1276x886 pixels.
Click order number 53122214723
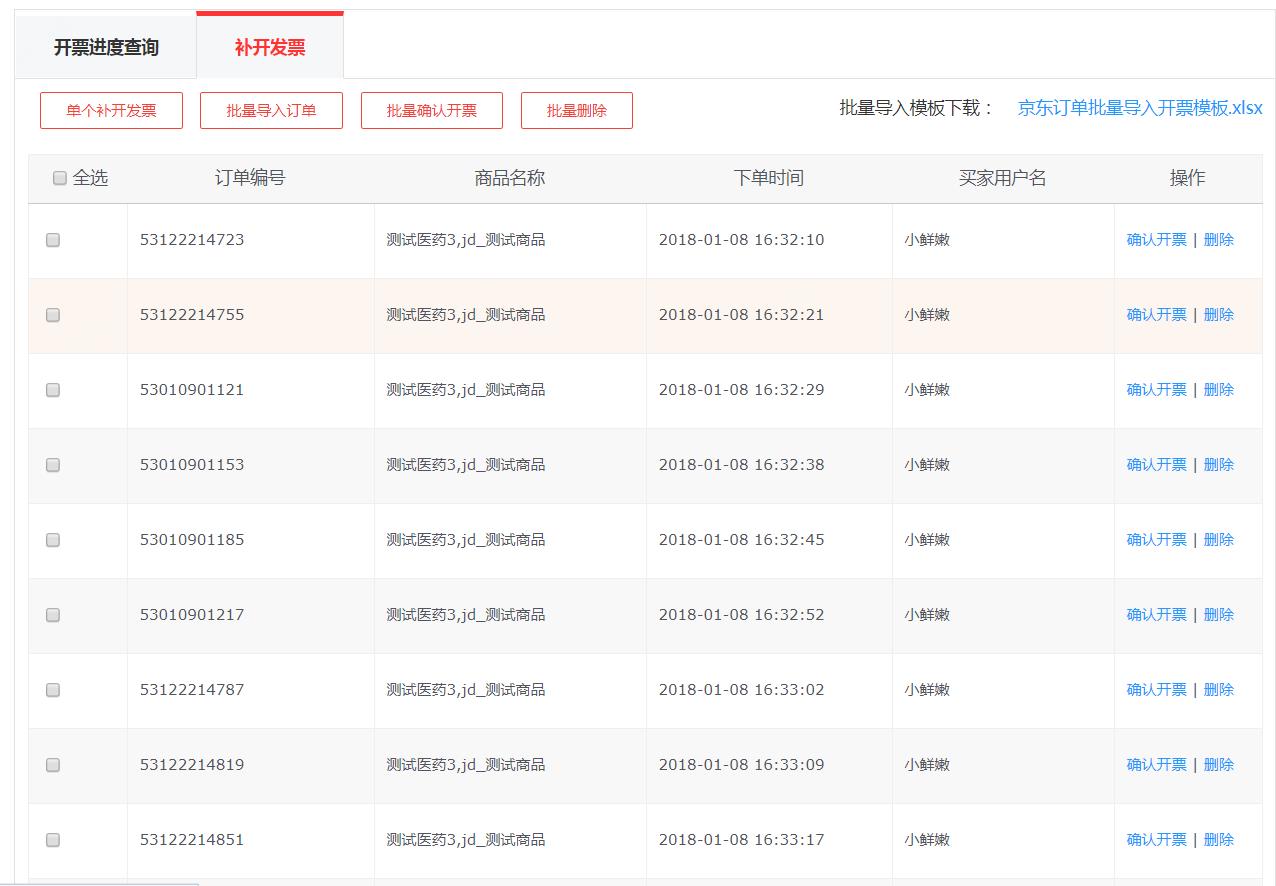tap(192, 240)
